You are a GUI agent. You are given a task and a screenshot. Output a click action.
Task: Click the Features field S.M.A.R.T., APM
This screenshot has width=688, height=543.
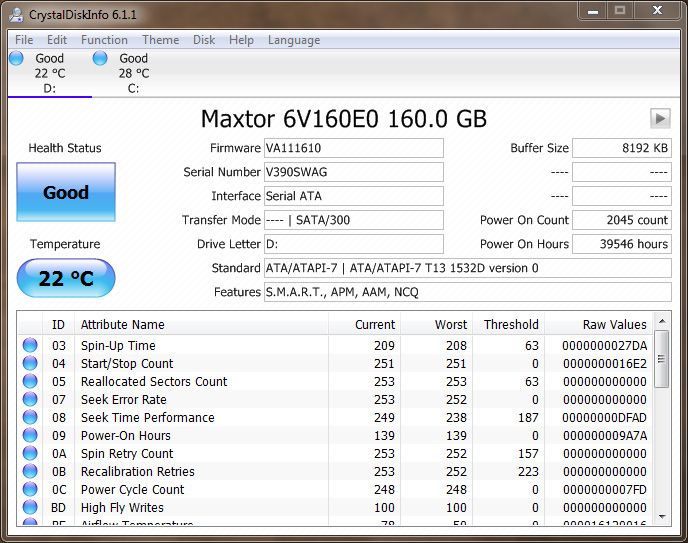pyautogui.click(x=468, y=292)
